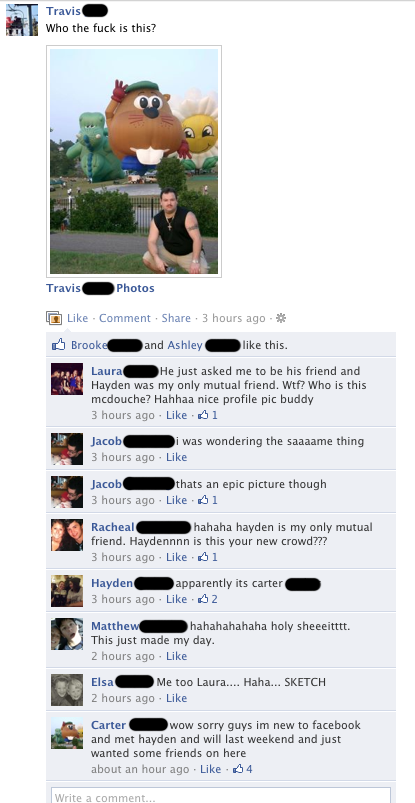The width and height of the screenshot is (415, 803).
Task: Click Ashley's name in likes line
Action: [x=185, y=346]
